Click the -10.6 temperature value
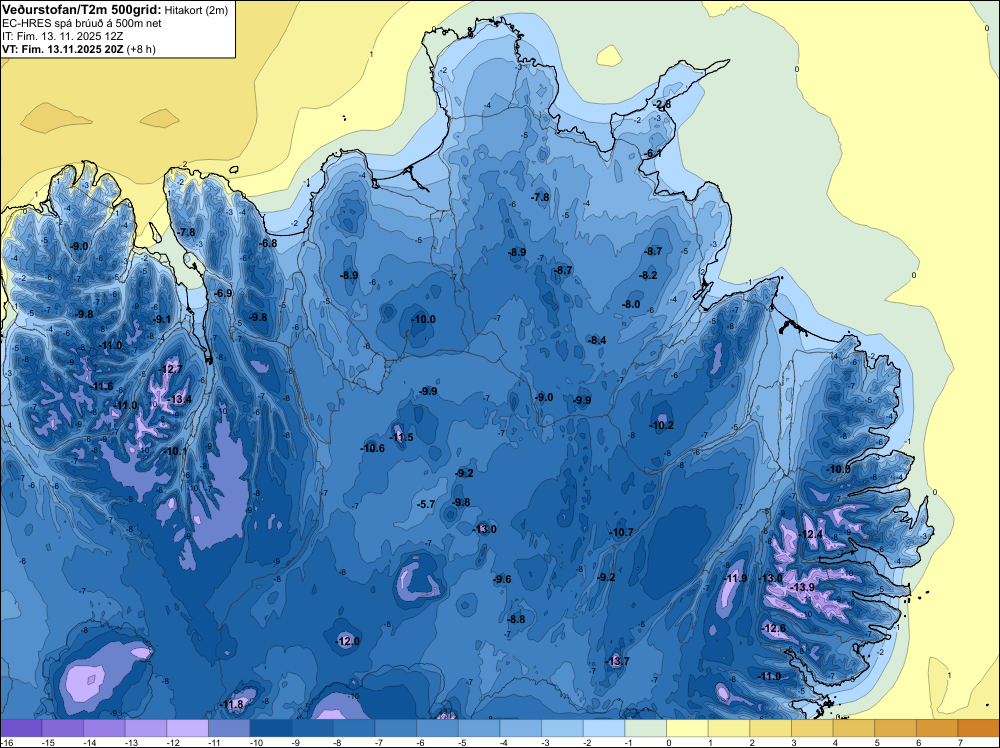The height and width of the screenshot is (748, 1000). [x=372, y=448]
